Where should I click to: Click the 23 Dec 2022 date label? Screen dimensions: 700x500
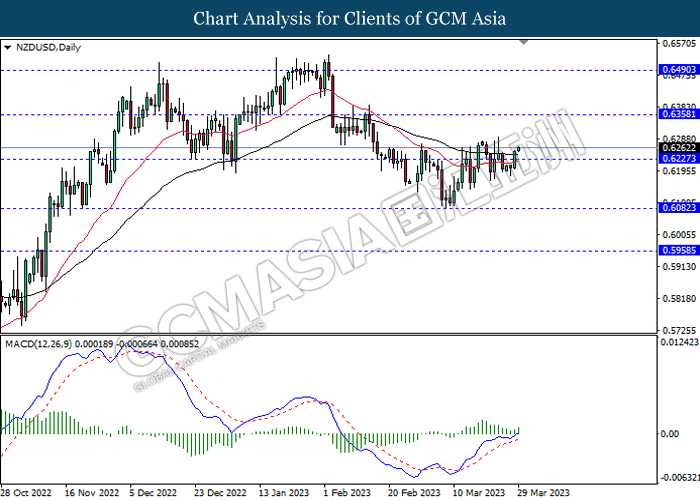click(220, 492)
